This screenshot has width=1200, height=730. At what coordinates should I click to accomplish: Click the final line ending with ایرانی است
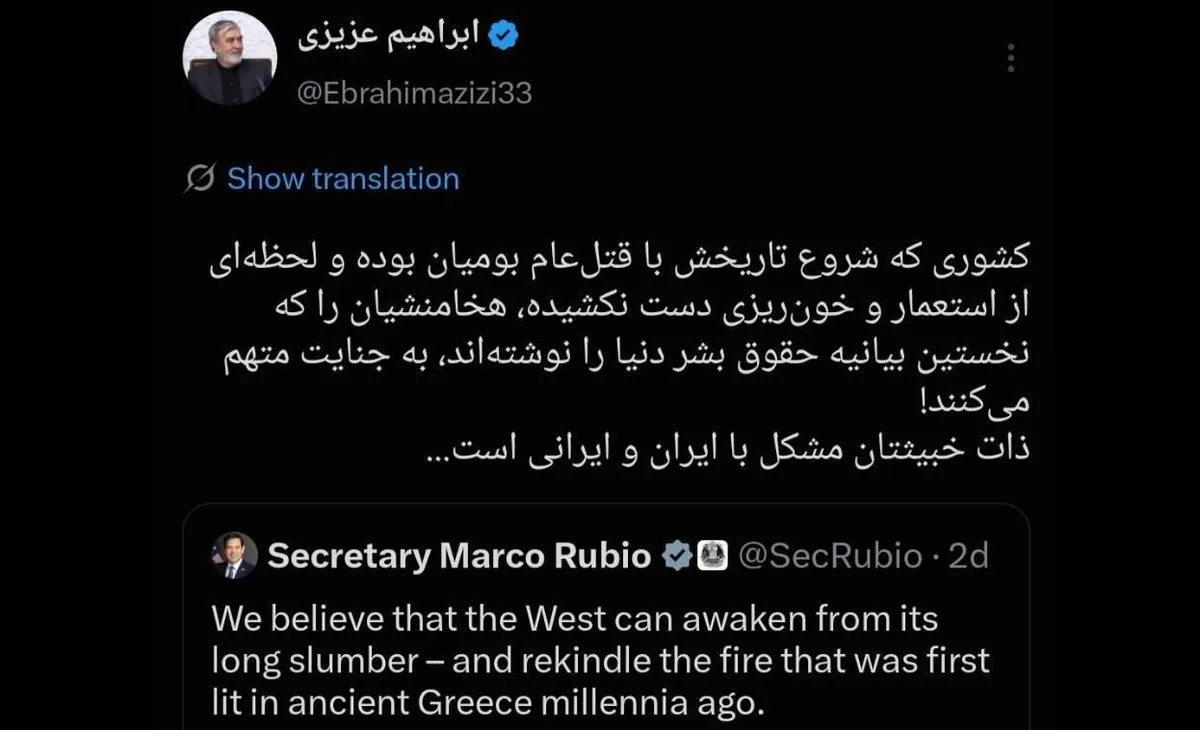pos(728,451)
